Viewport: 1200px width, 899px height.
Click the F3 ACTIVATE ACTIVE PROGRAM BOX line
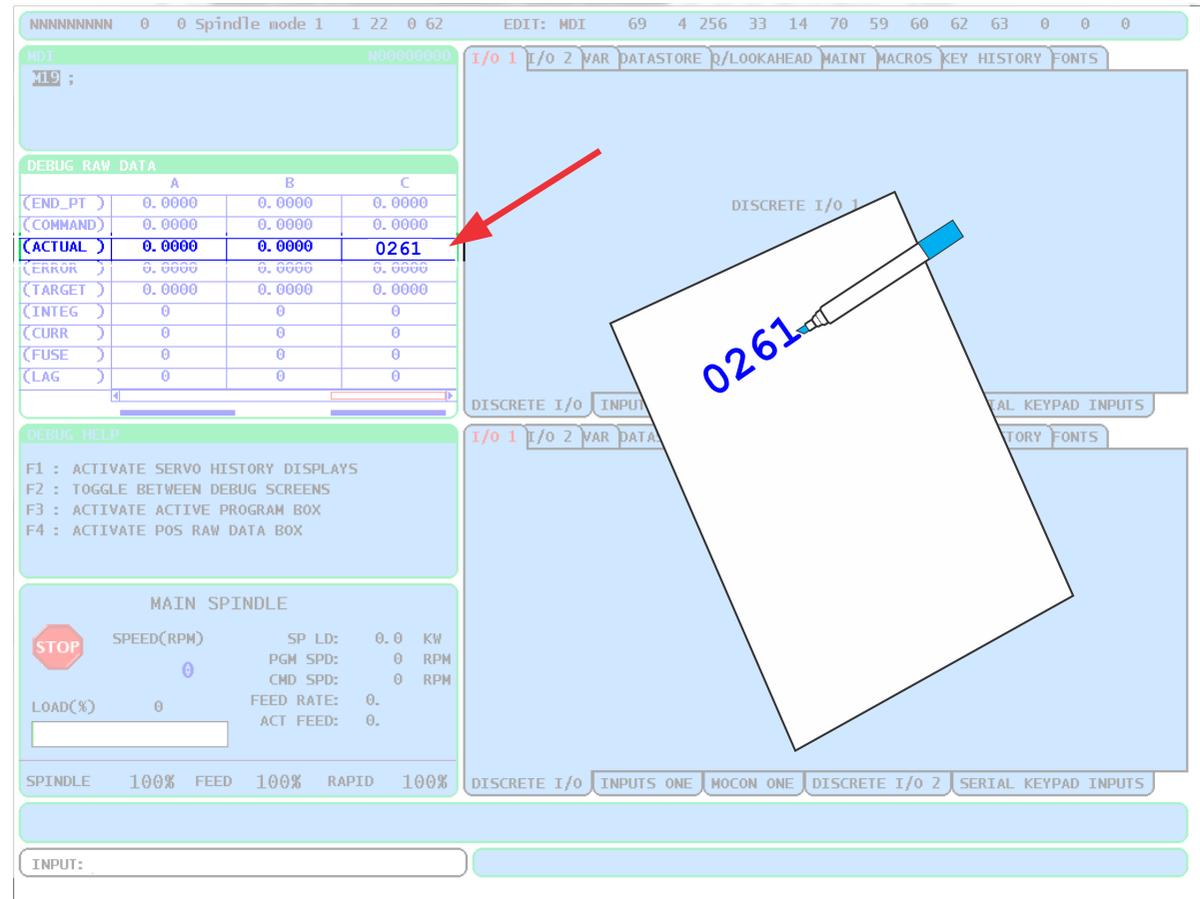pos(173,510)
